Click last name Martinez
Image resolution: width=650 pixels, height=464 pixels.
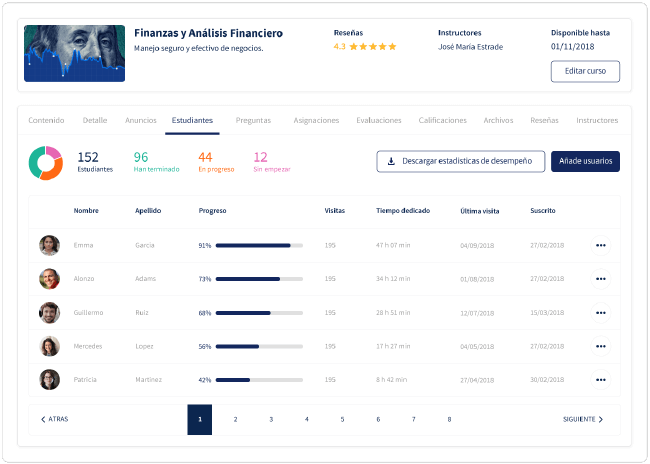[x=148, y=380]
